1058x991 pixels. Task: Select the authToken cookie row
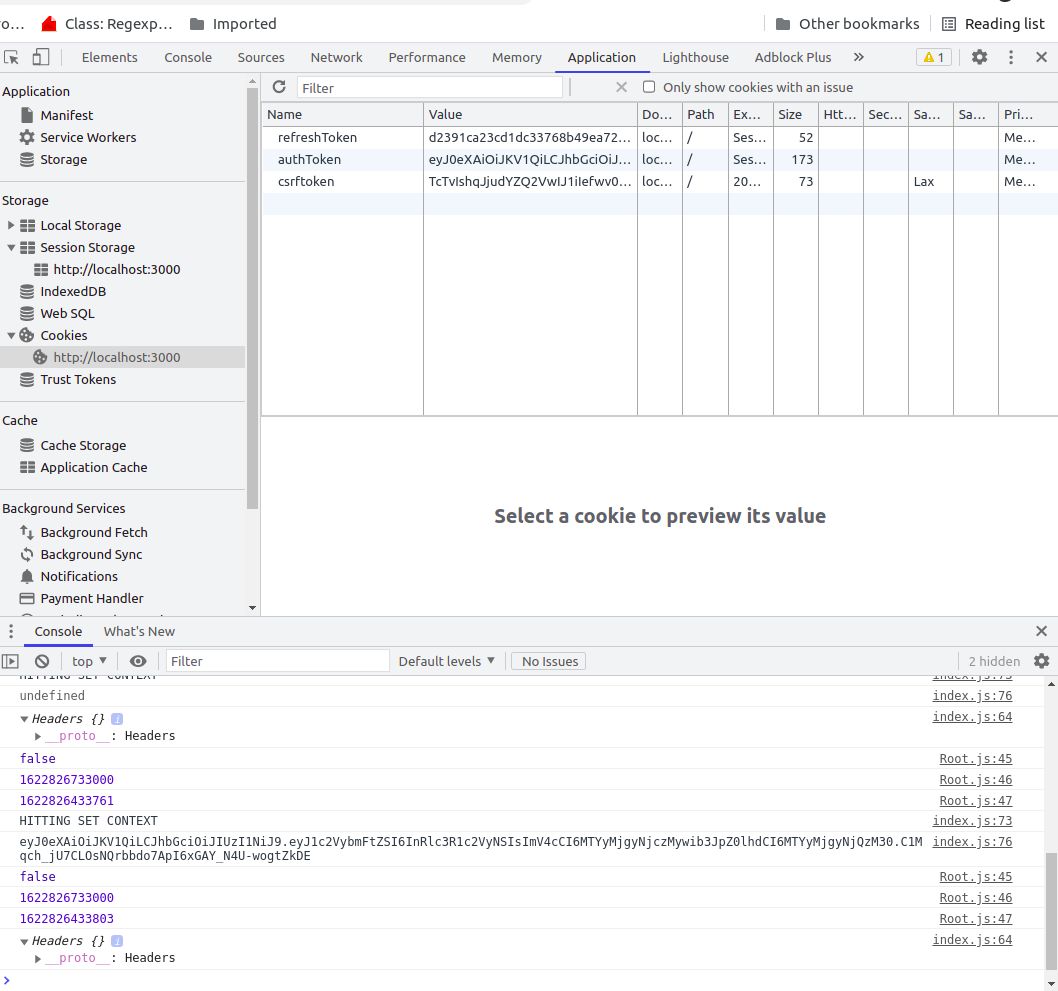click(659, 160)
